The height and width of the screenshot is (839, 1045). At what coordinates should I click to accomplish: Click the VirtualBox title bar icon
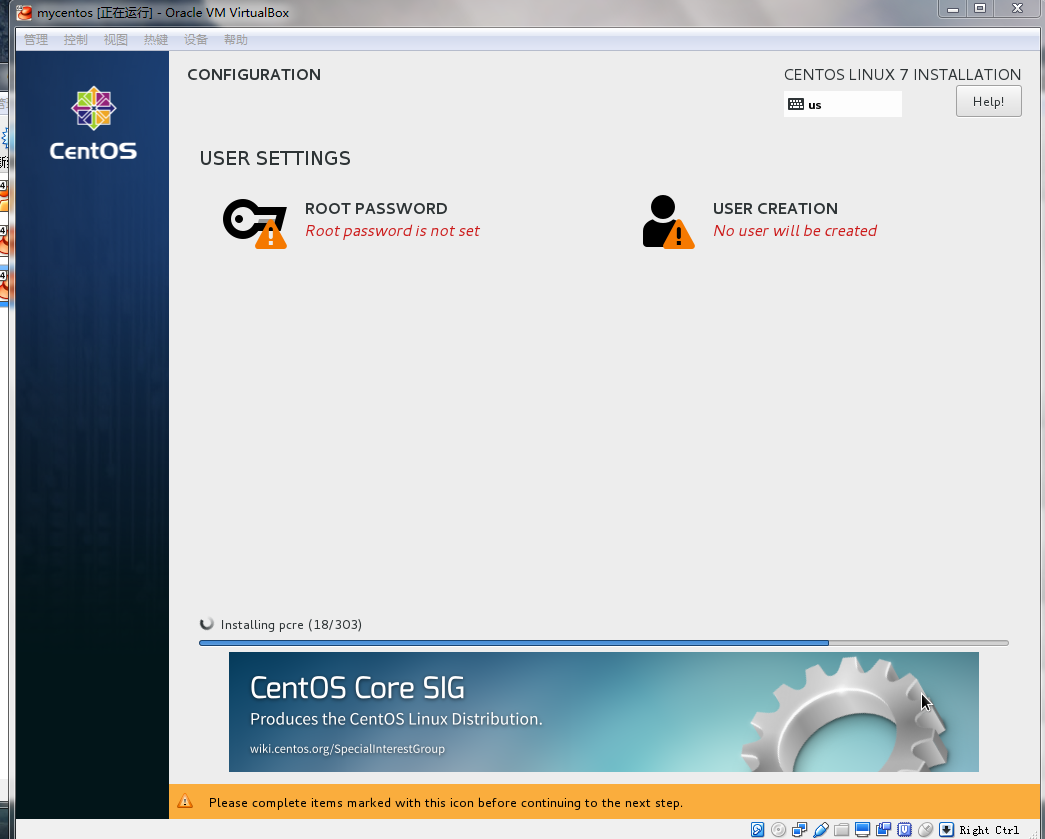pos(25,13)
